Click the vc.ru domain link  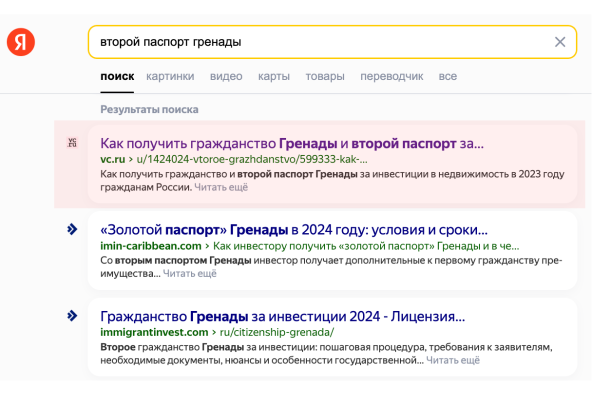click(112, 159)
